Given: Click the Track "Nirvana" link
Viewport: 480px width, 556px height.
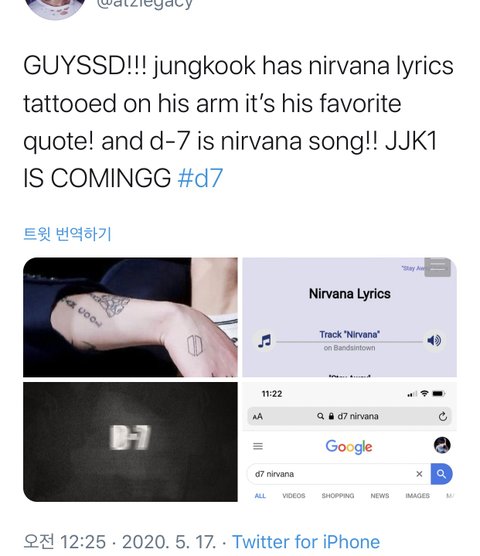Looking at the screenshot, I should pyautogui.click(x=350, y=334).
